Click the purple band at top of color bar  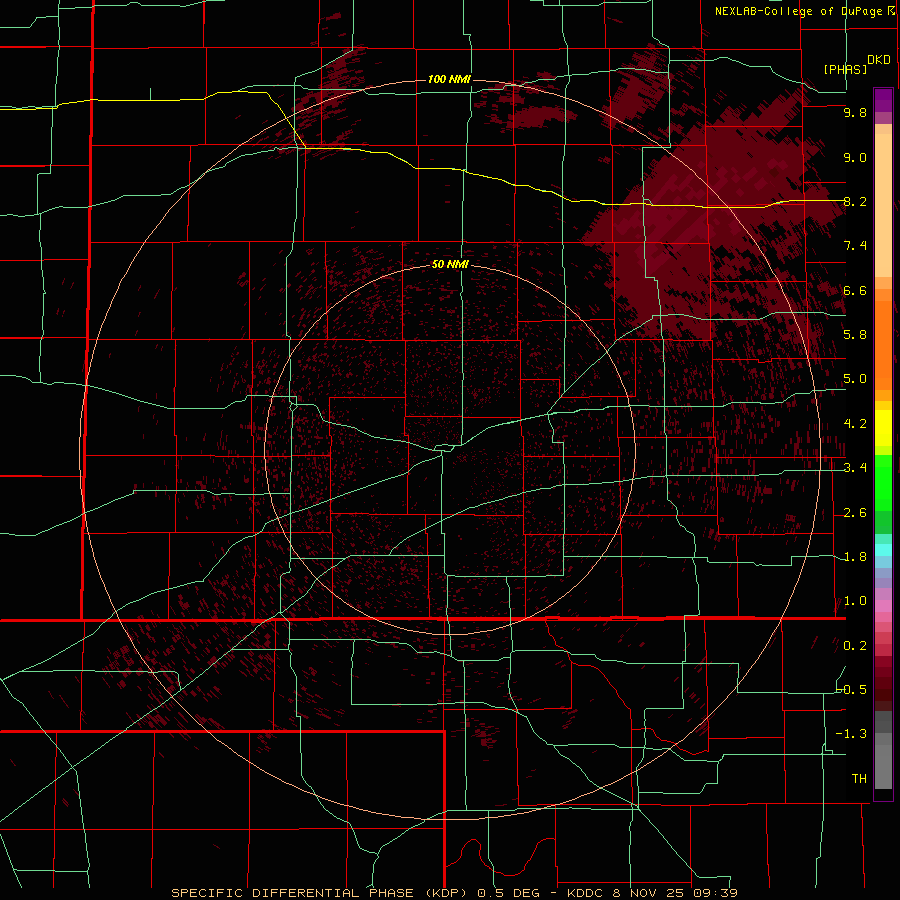point(883,100)
